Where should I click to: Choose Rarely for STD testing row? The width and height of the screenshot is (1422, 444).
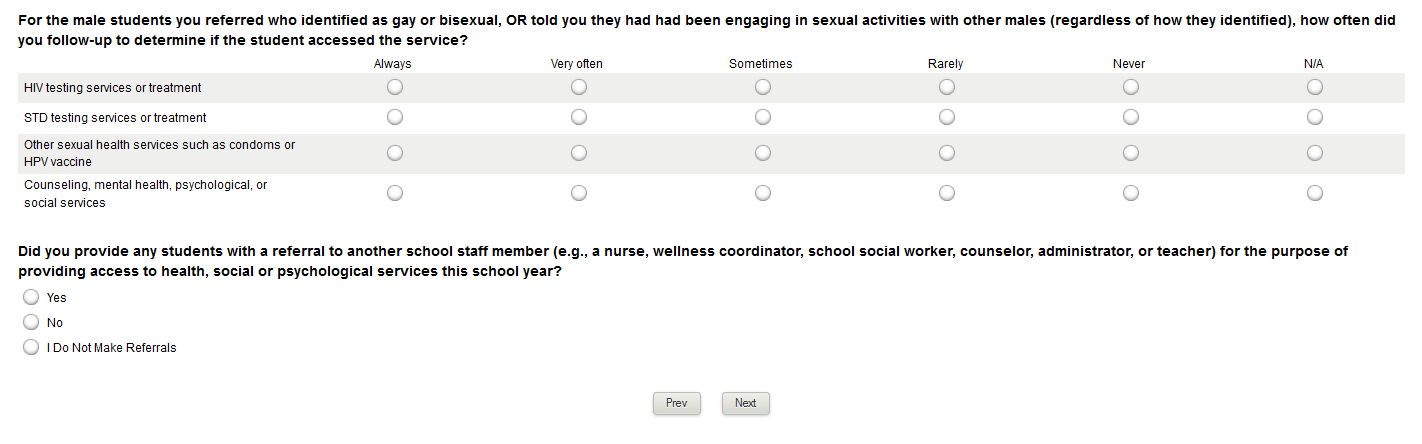(947, 118)
